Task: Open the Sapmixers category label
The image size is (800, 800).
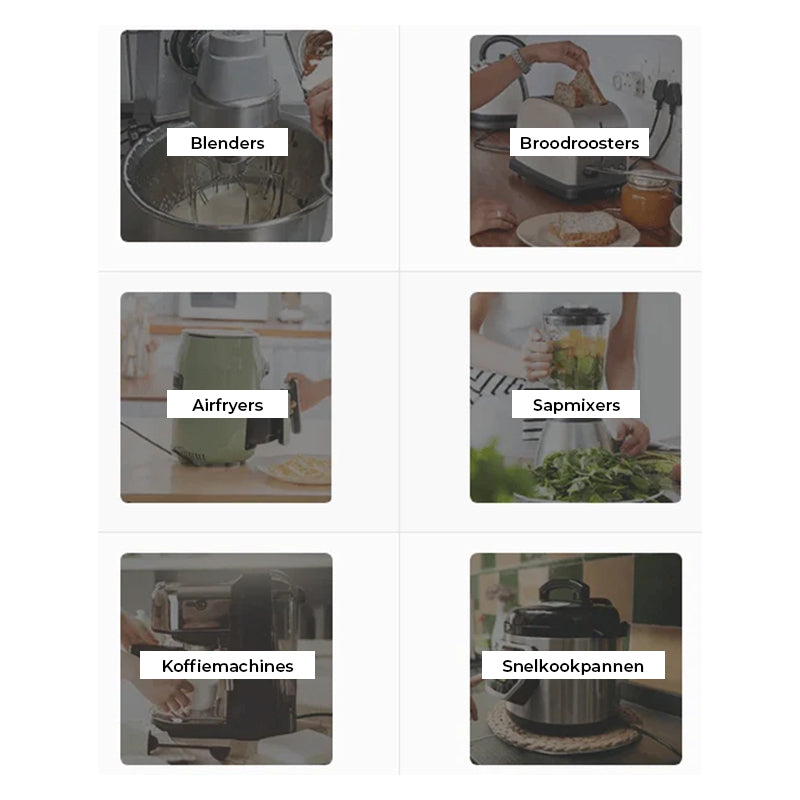Action: [576, 404]
